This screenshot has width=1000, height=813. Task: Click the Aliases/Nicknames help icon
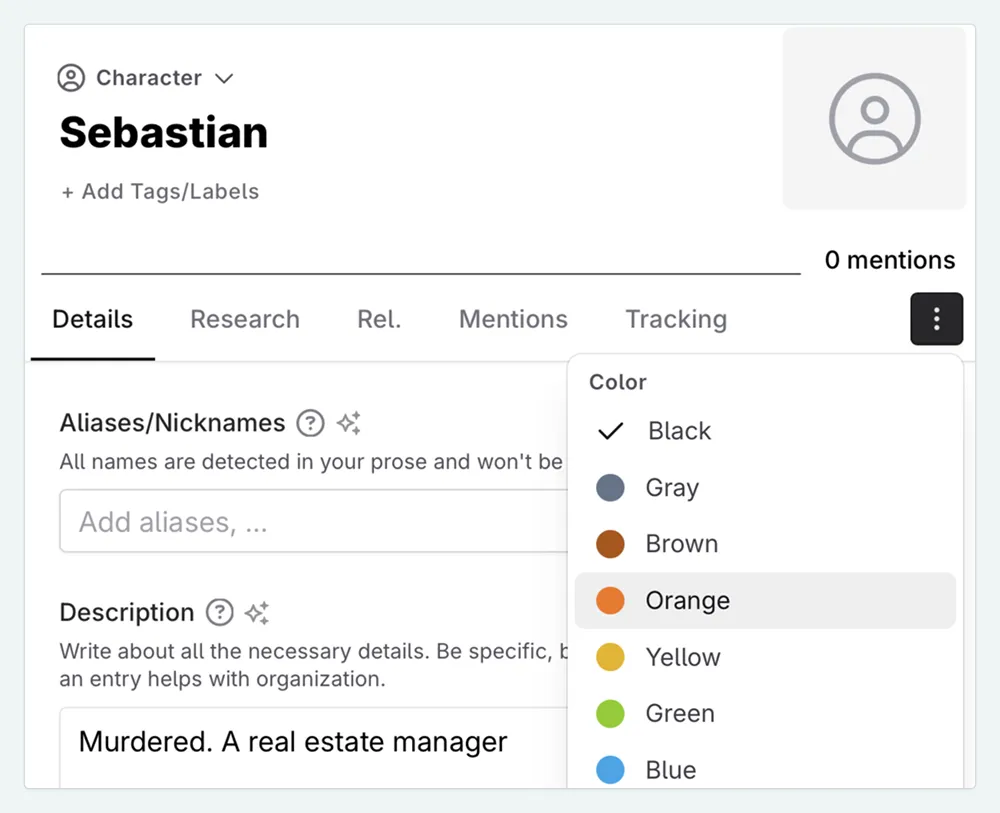[x=310, y=423]
